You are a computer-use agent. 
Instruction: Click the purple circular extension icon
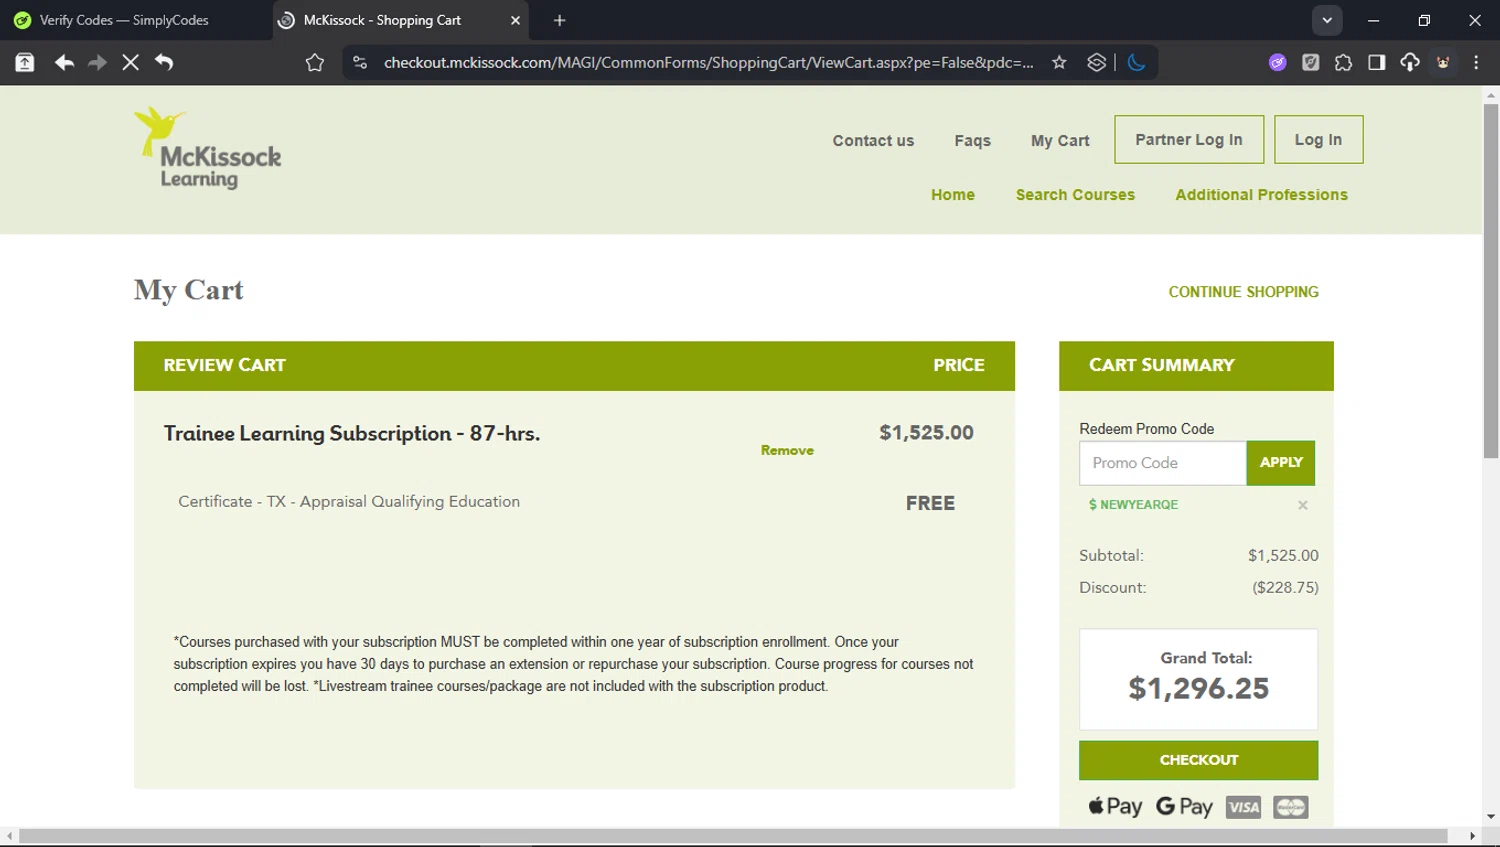click(x=1277, y=62)
